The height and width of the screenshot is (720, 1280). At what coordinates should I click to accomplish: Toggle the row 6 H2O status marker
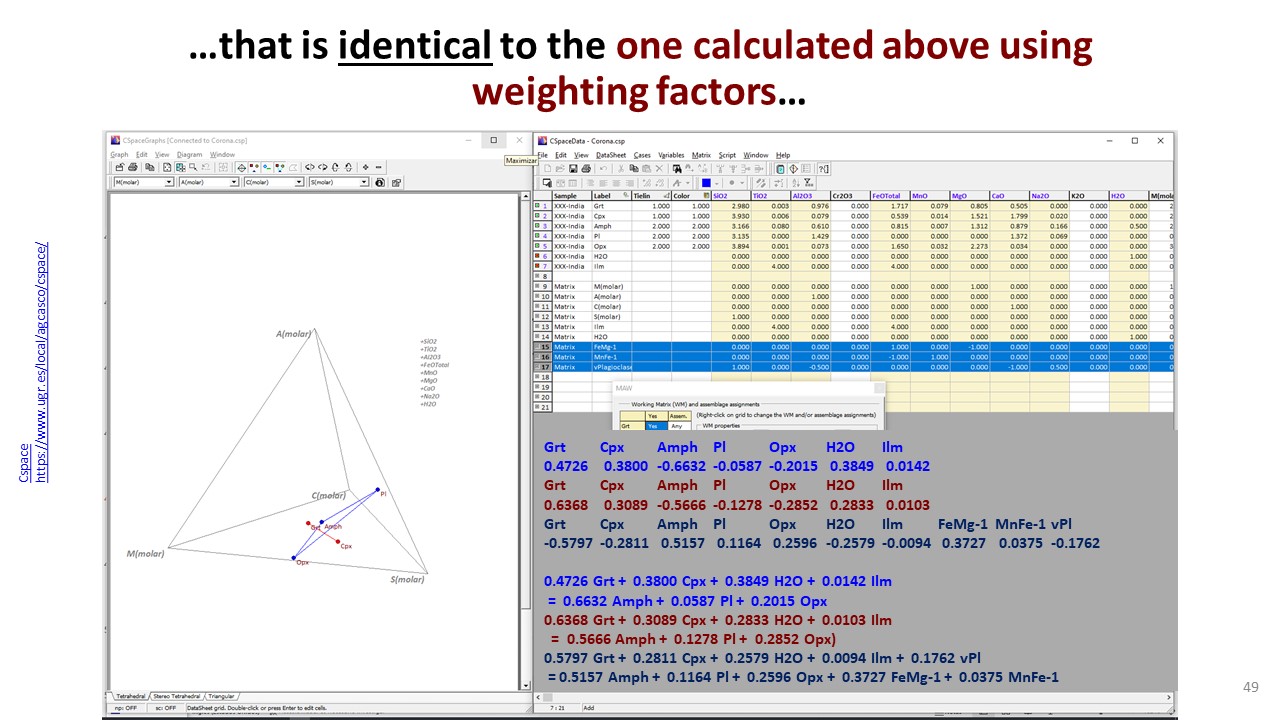click(538, 256)
